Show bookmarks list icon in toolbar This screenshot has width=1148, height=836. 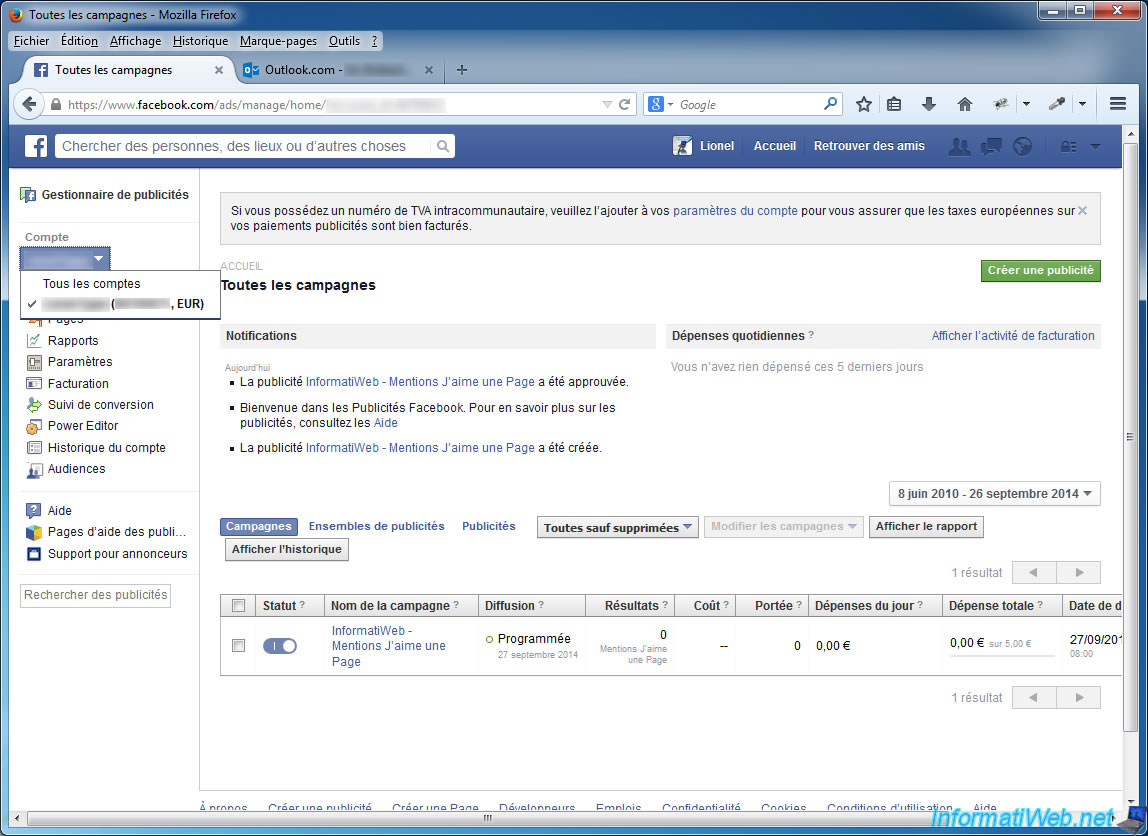click(x=894, y=105)
